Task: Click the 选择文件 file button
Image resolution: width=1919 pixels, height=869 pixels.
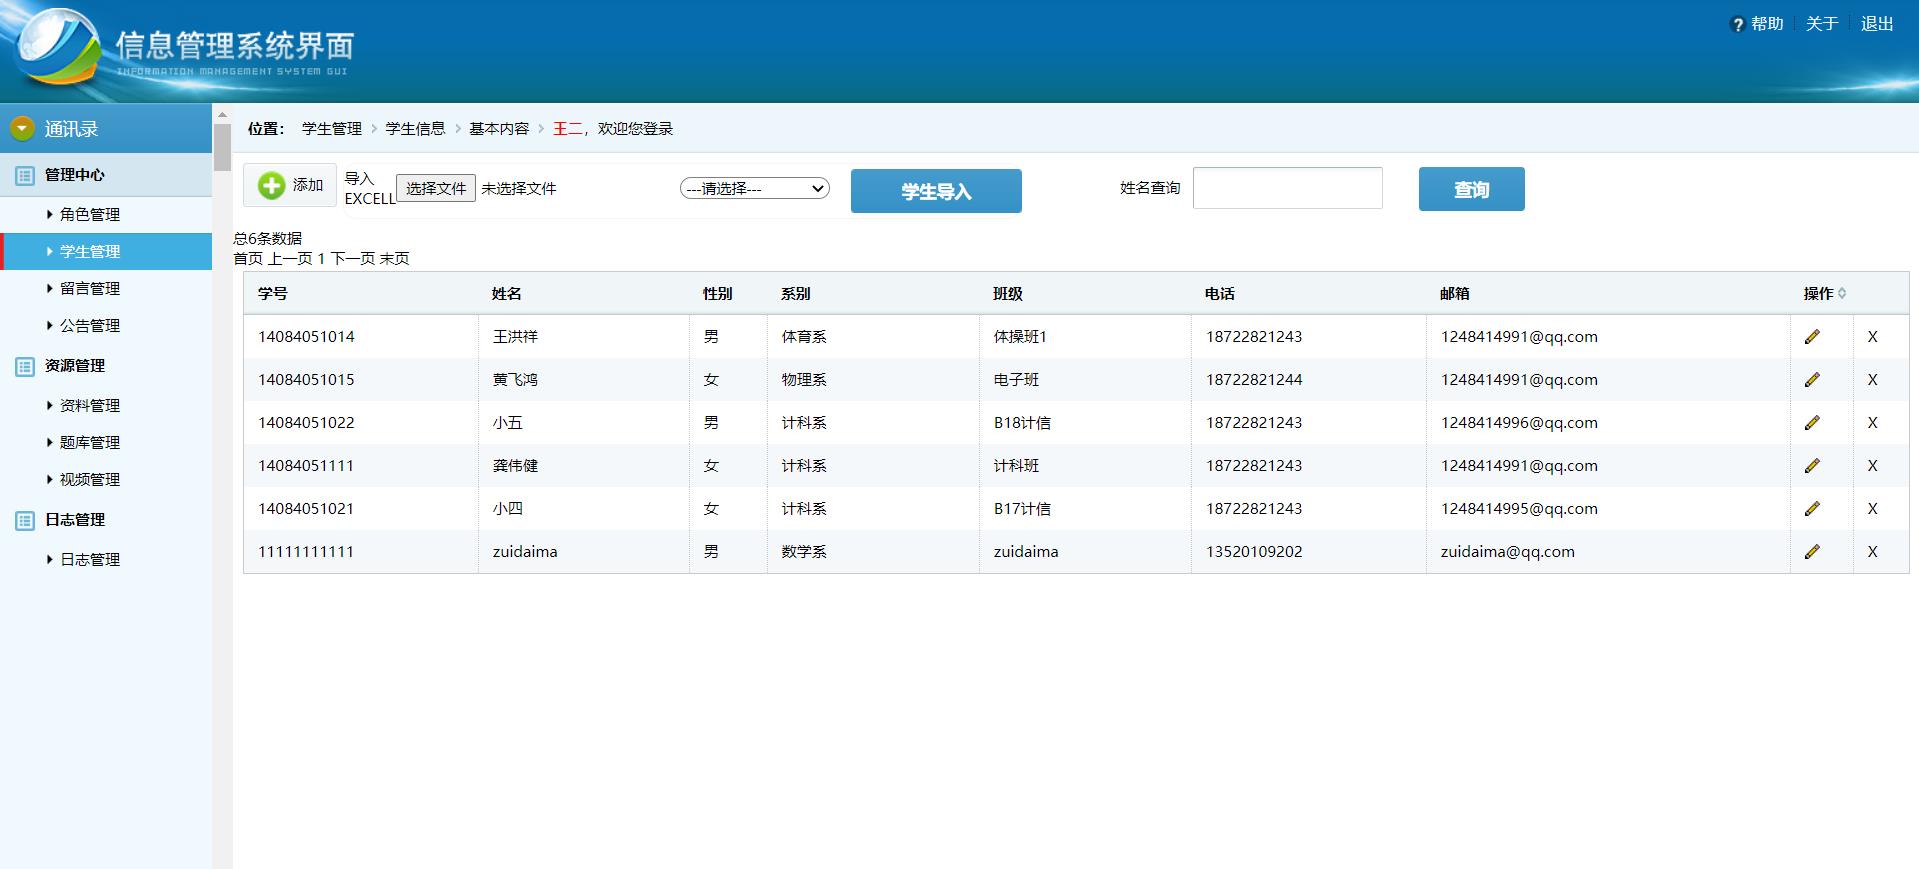Action: coord(436,188)
